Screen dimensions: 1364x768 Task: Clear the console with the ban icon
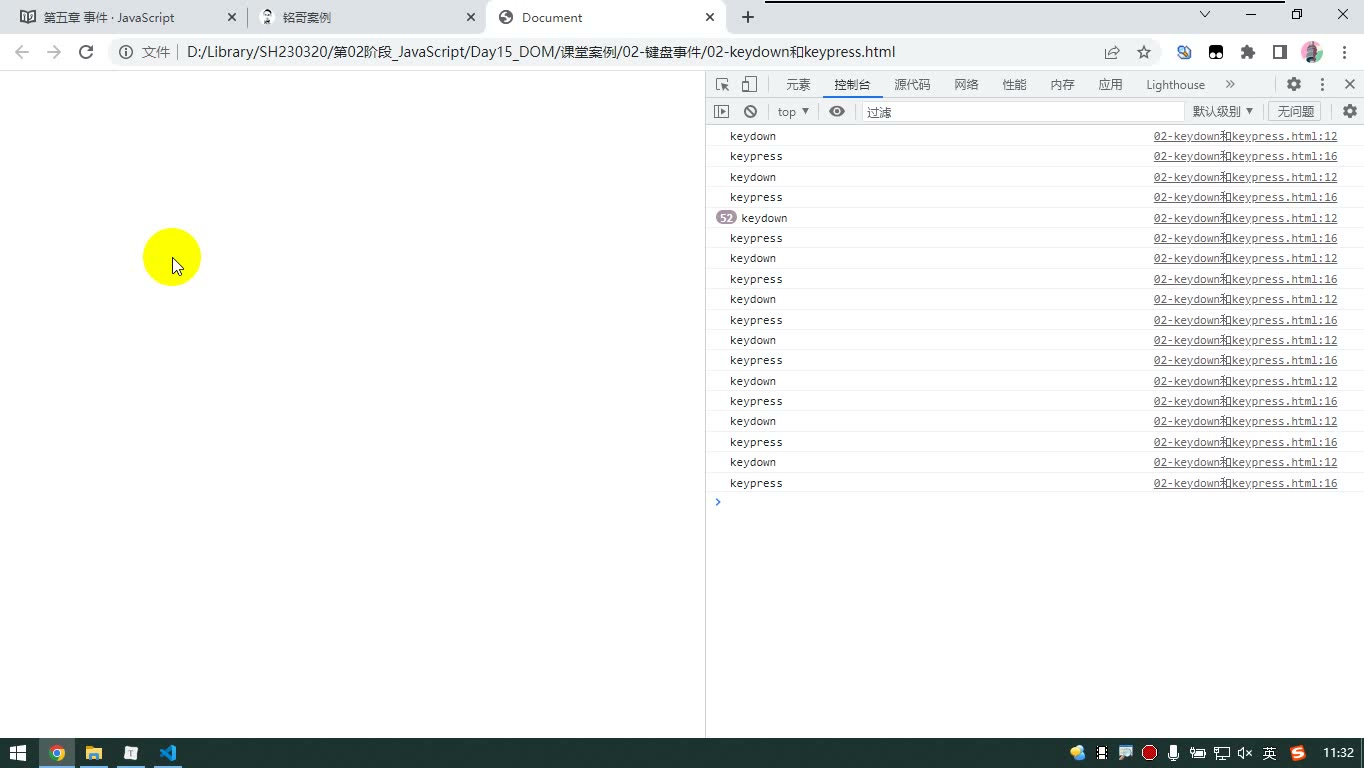pyautogui.click(x=750, y=112)
